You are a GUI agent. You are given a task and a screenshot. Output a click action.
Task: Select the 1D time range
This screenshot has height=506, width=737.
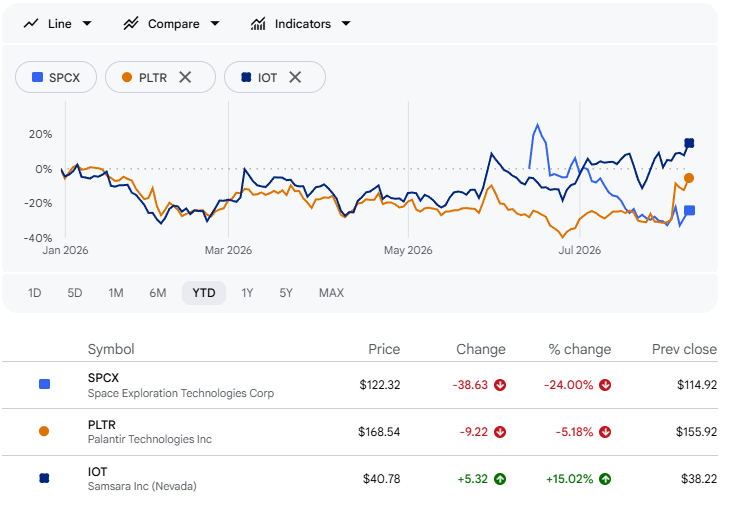click(x=34, y=293)
